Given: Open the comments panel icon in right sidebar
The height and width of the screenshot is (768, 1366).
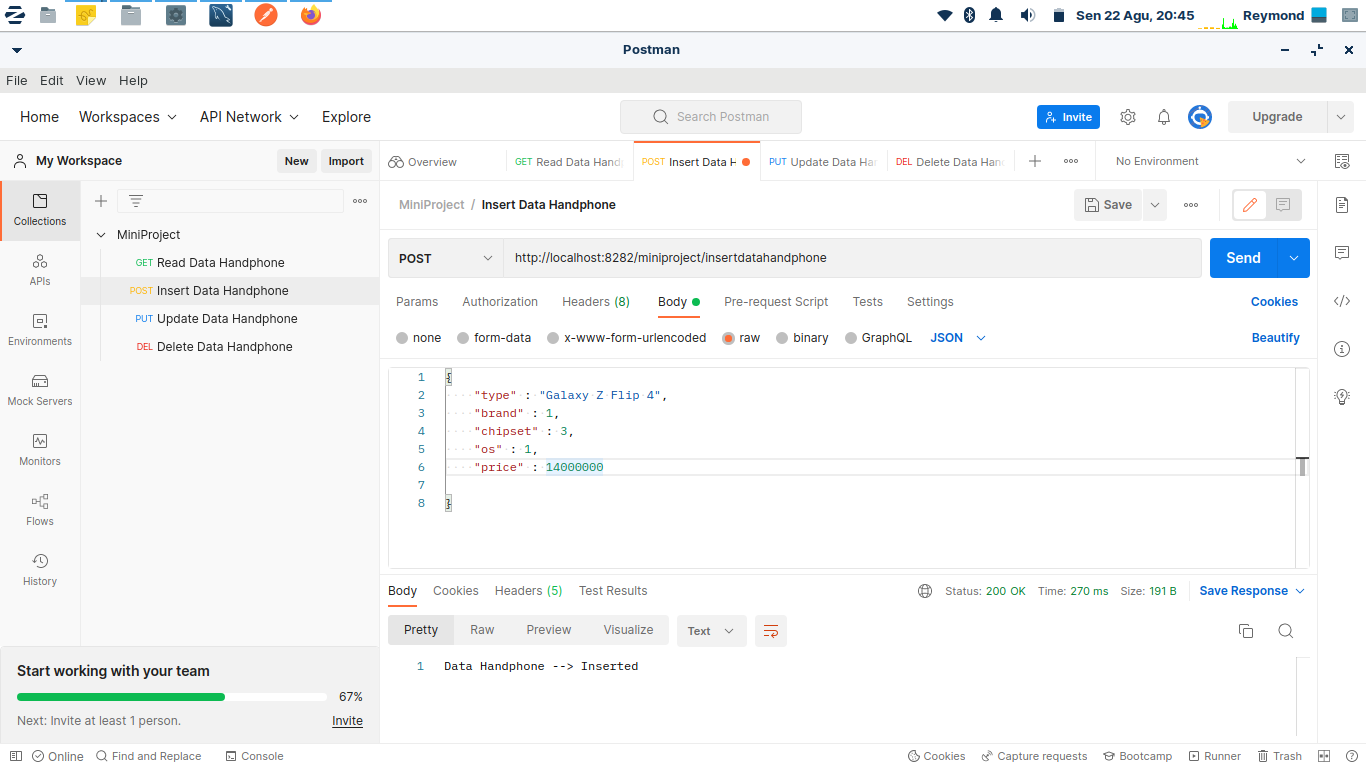Looking at the screenshot, I should (x=1342, y=253).
